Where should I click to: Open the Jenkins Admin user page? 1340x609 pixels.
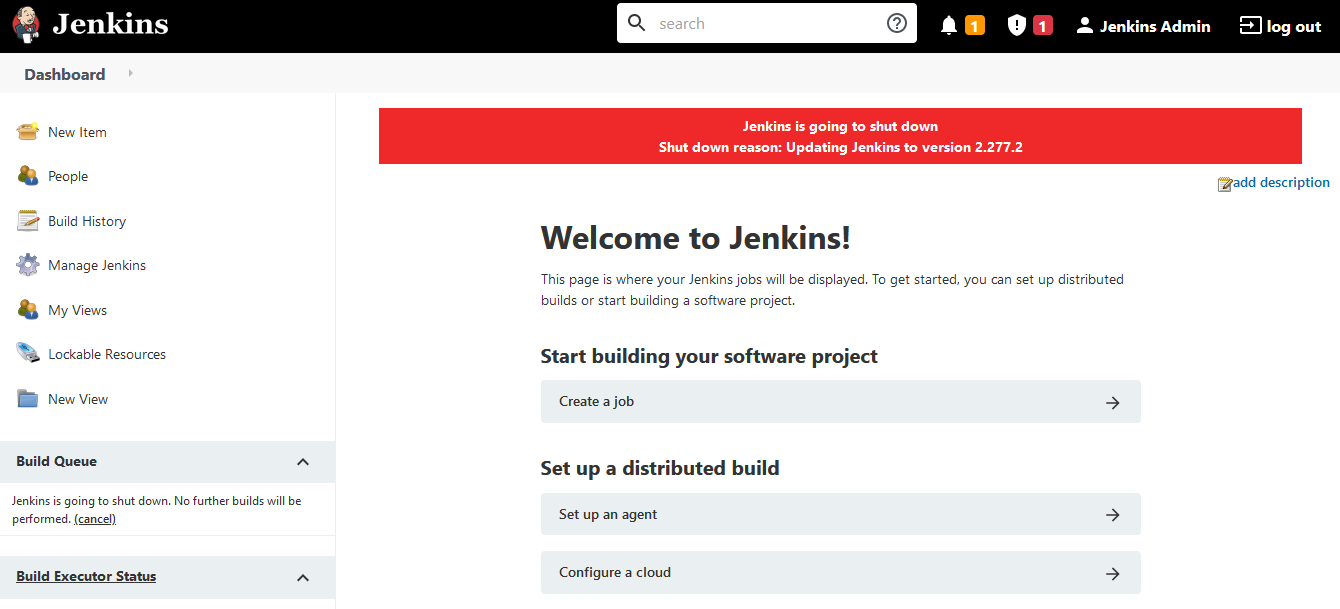coord(1155,27)
